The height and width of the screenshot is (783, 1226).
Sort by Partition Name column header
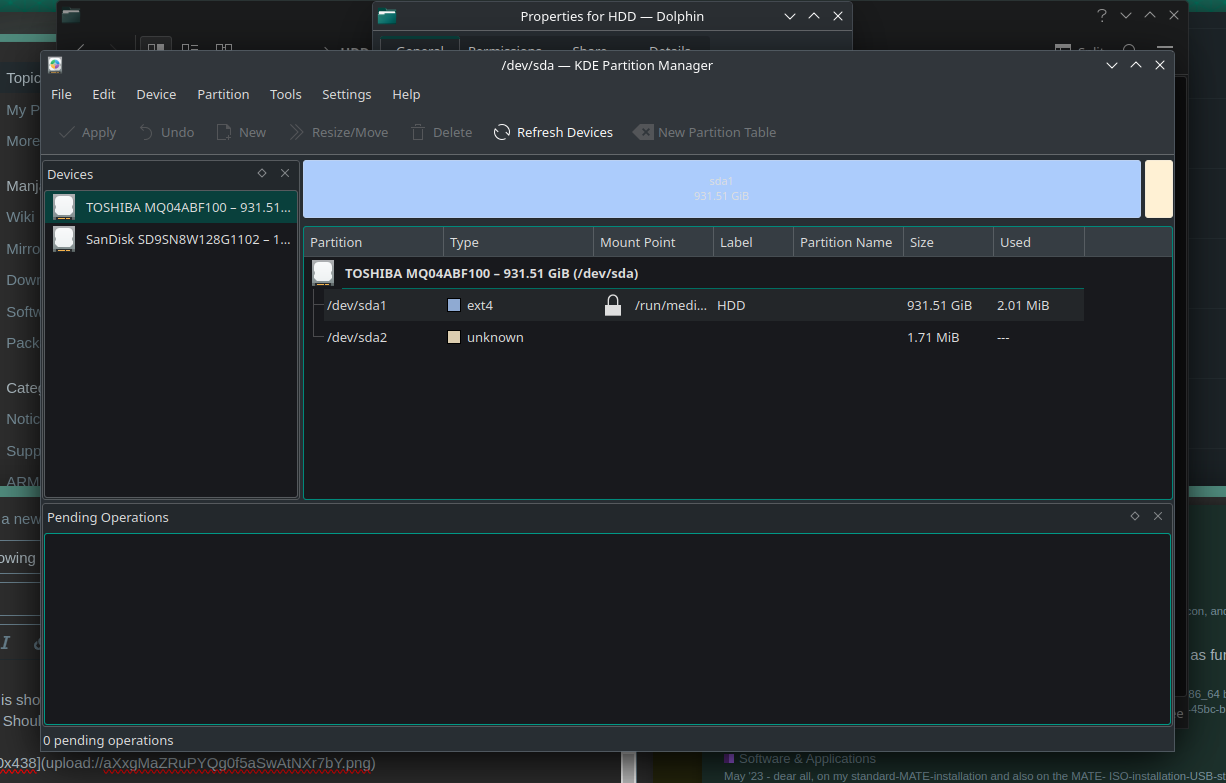pos(849,242)
